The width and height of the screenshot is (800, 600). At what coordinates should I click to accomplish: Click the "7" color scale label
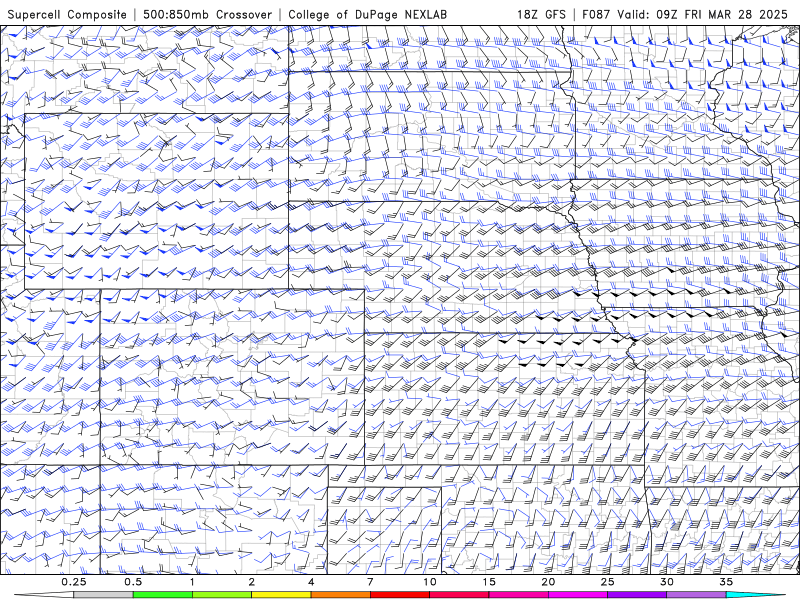pyautogui.click(x=370, y=582)
